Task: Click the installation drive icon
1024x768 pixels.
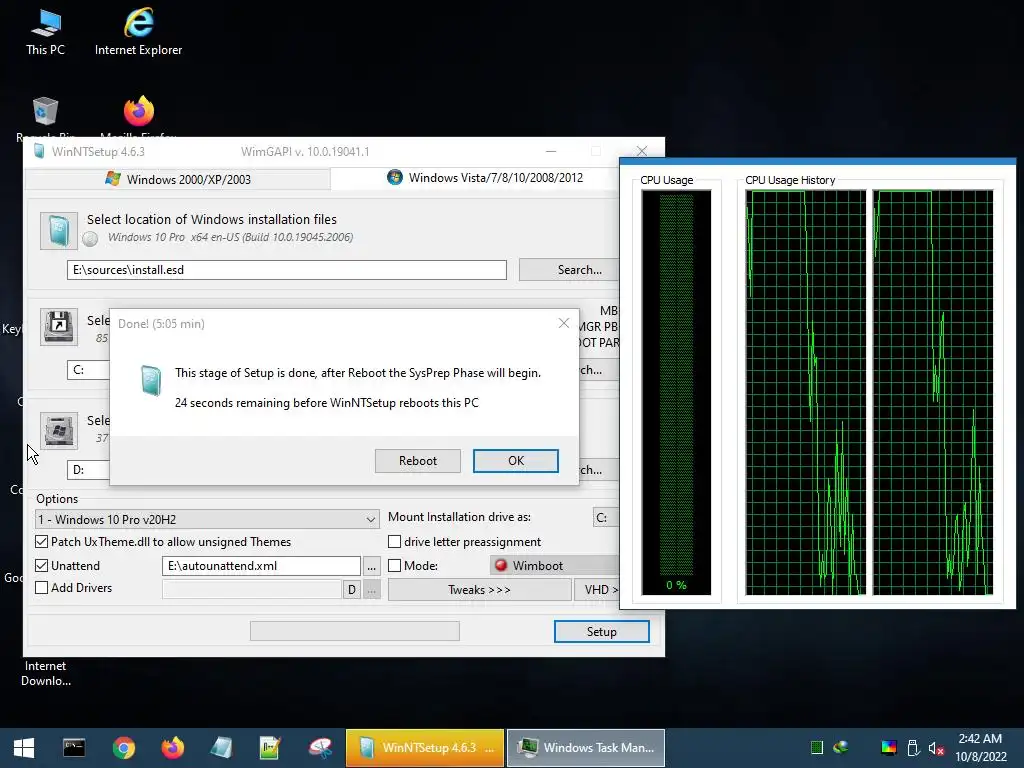Action: [59, 430]
